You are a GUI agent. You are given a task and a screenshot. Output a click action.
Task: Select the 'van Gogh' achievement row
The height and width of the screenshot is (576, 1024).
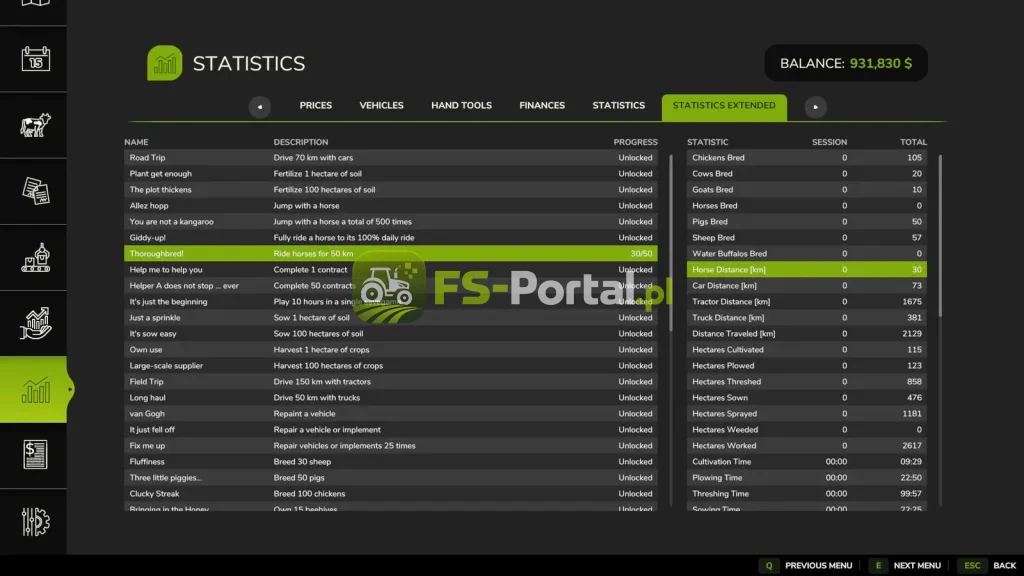click(x=391, y=413)
